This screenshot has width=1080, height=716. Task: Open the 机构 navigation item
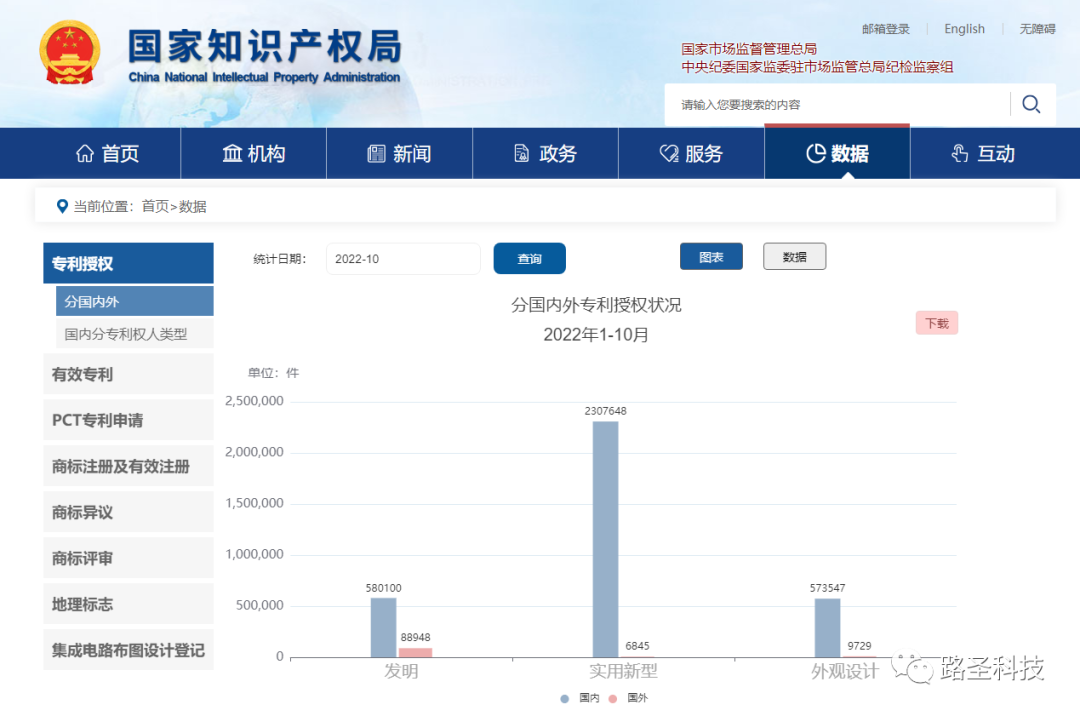254,153
